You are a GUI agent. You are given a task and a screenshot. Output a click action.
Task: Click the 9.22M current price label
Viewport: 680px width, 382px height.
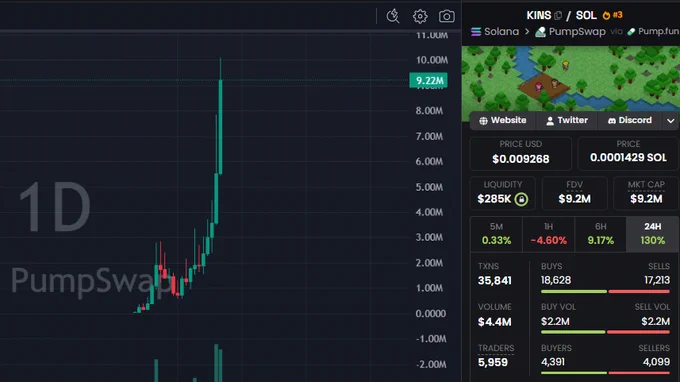click(x=428, y=81)
